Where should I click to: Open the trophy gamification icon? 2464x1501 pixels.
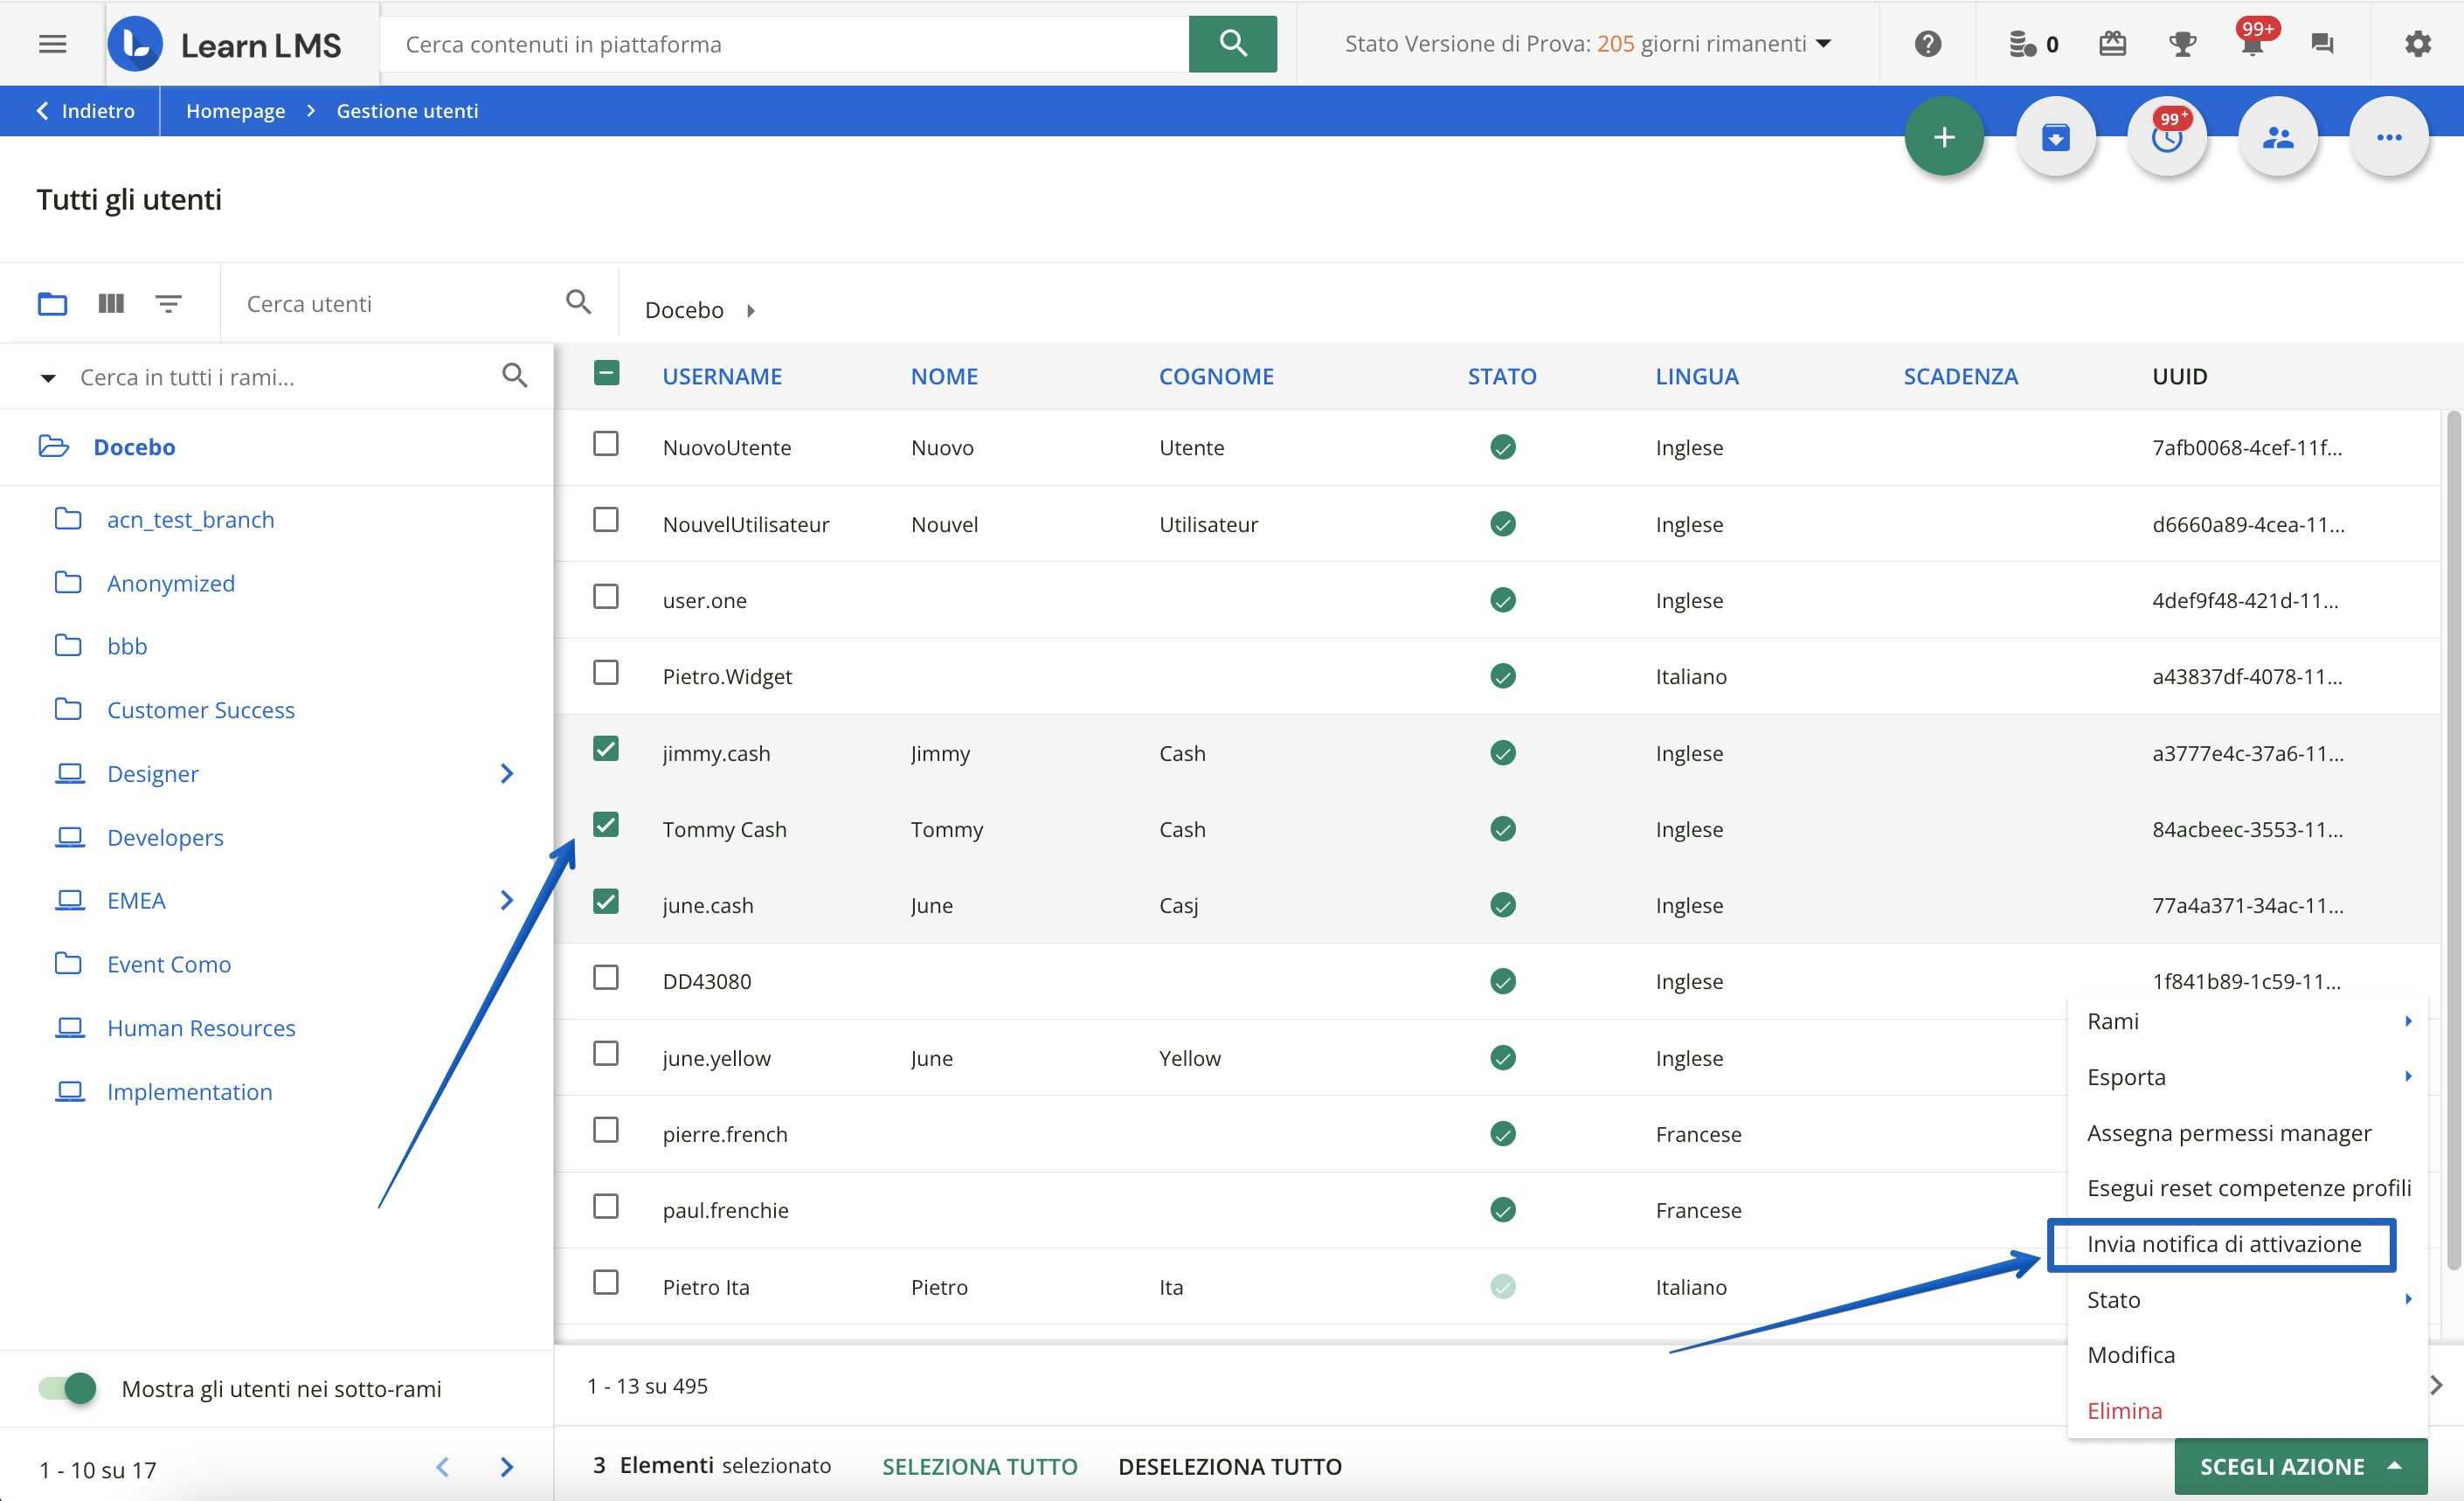pyautogui.click(x=2181, y=44)
